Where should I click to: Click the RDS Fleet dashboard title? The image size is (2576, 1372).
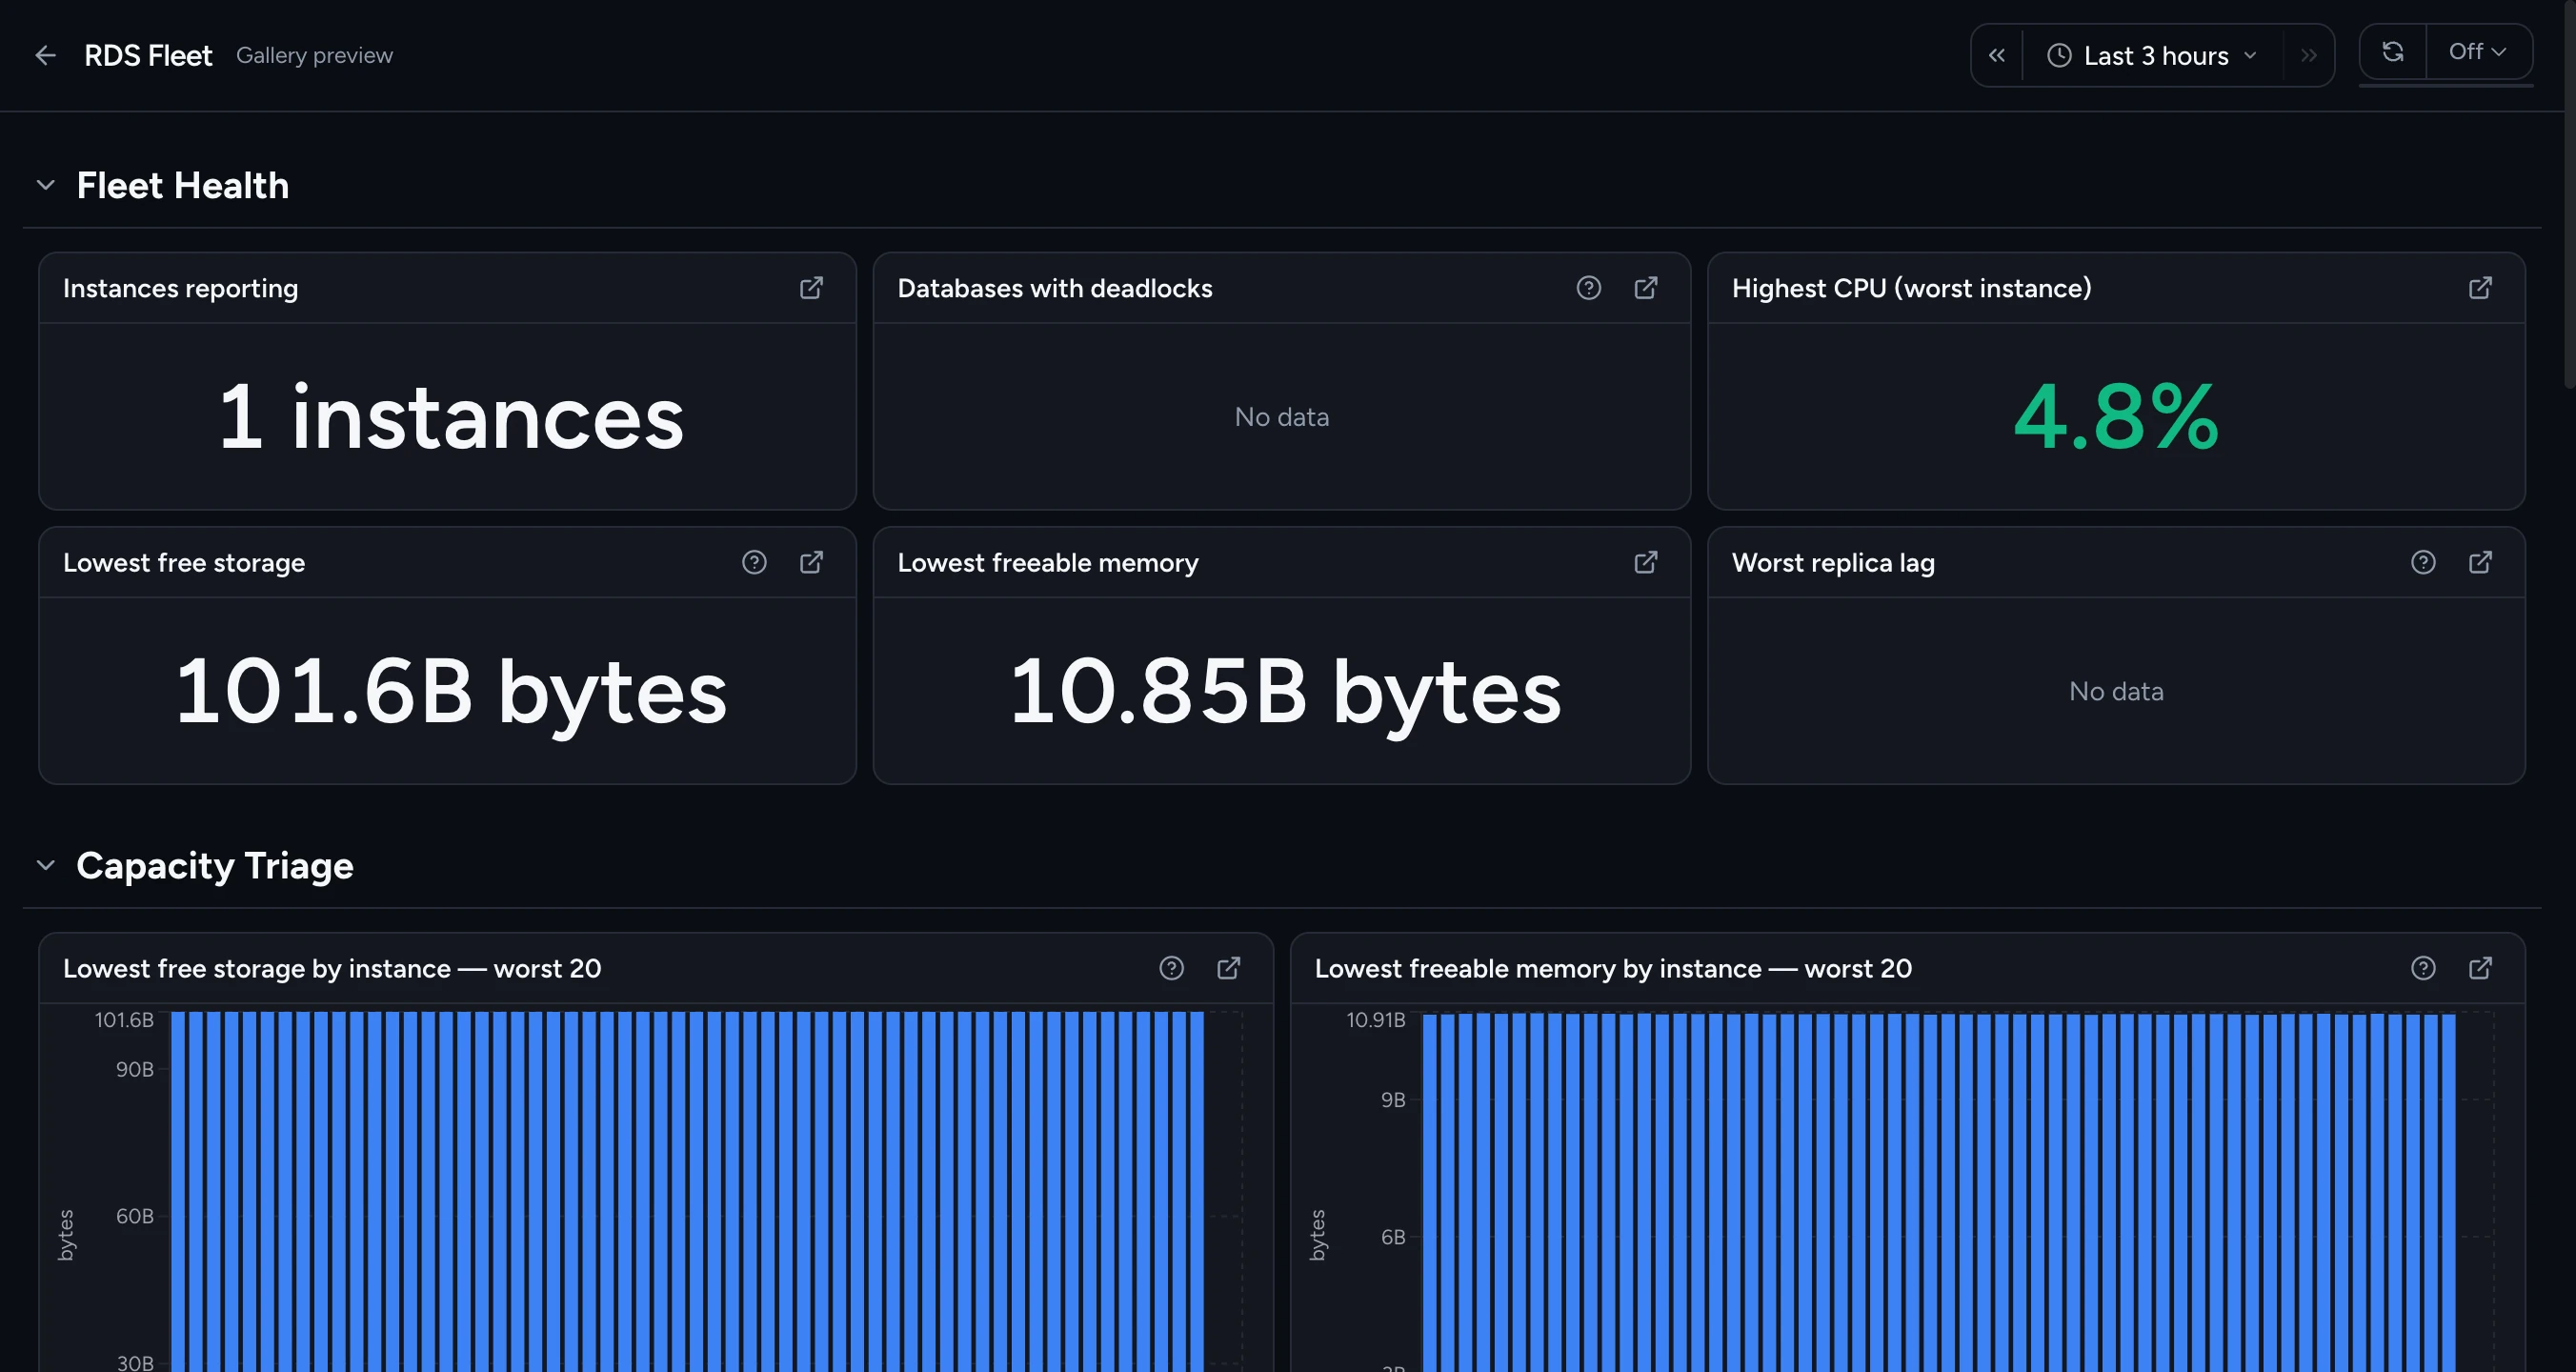tap(148, 55)
